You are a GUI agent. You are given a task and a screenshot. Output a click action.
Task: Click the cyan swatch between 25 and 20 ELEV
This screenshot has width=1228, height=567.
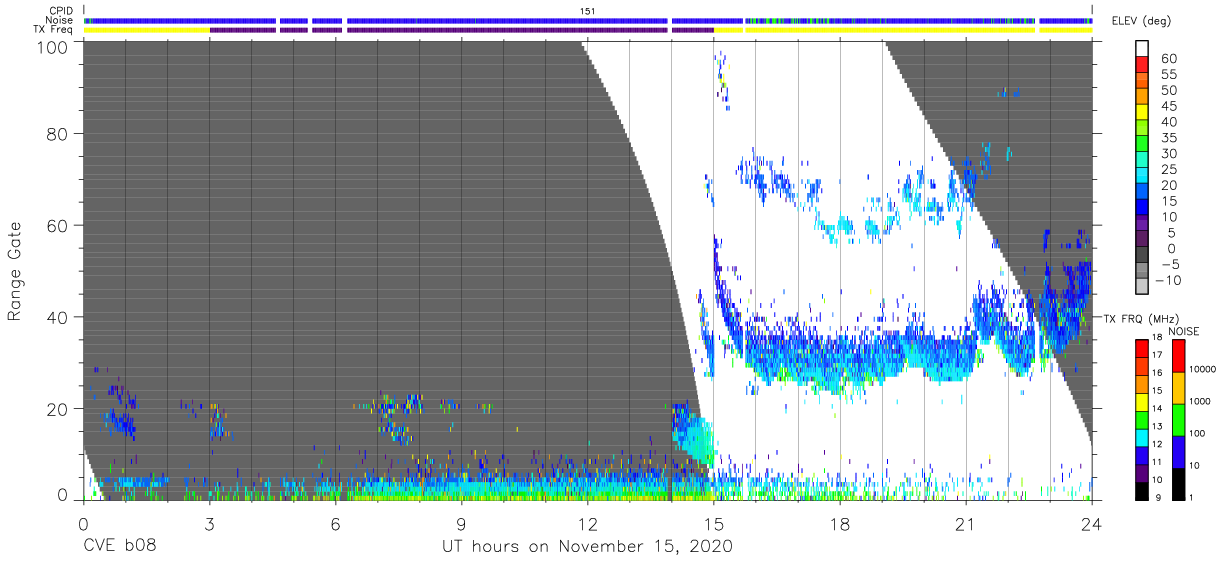click(1143, 177)
